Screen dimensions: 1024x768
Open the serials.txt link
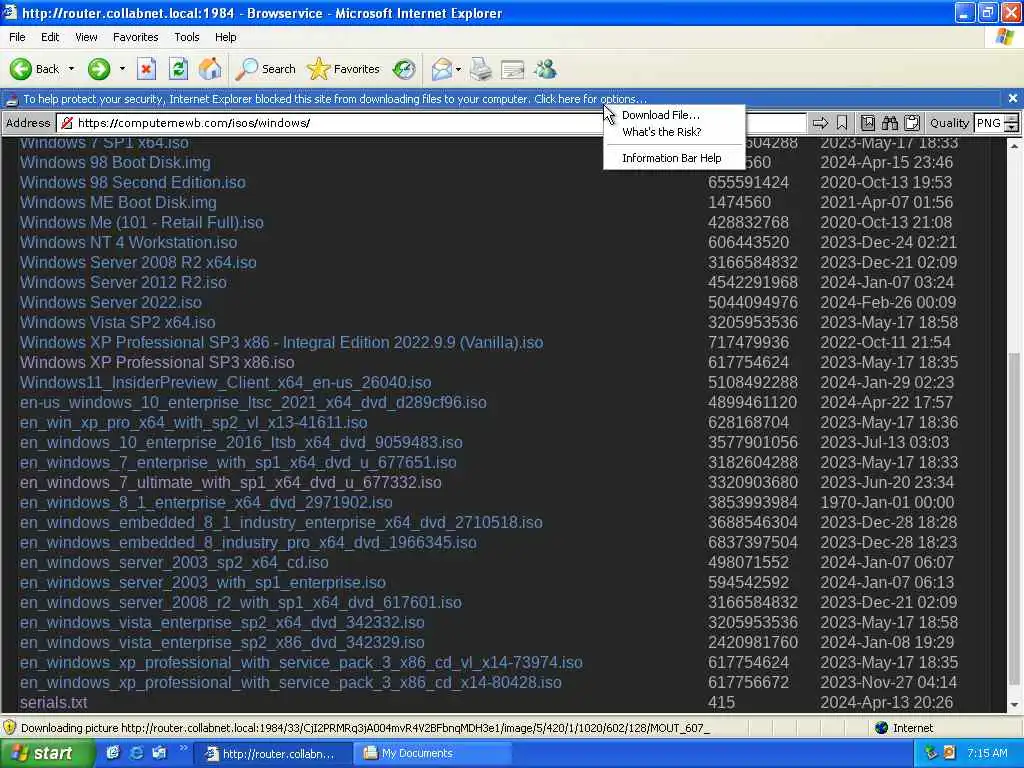pyautogui.click(x=54, y=703)
